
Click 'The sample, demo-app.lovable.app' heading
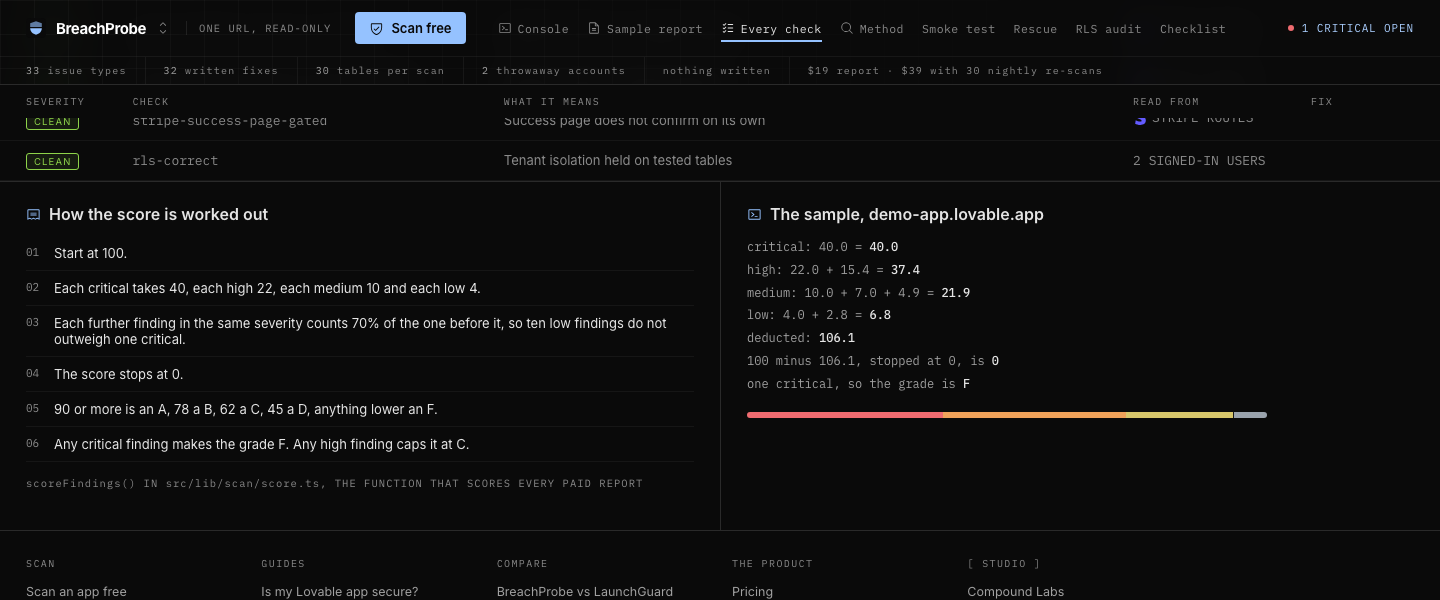pos(907,215)
